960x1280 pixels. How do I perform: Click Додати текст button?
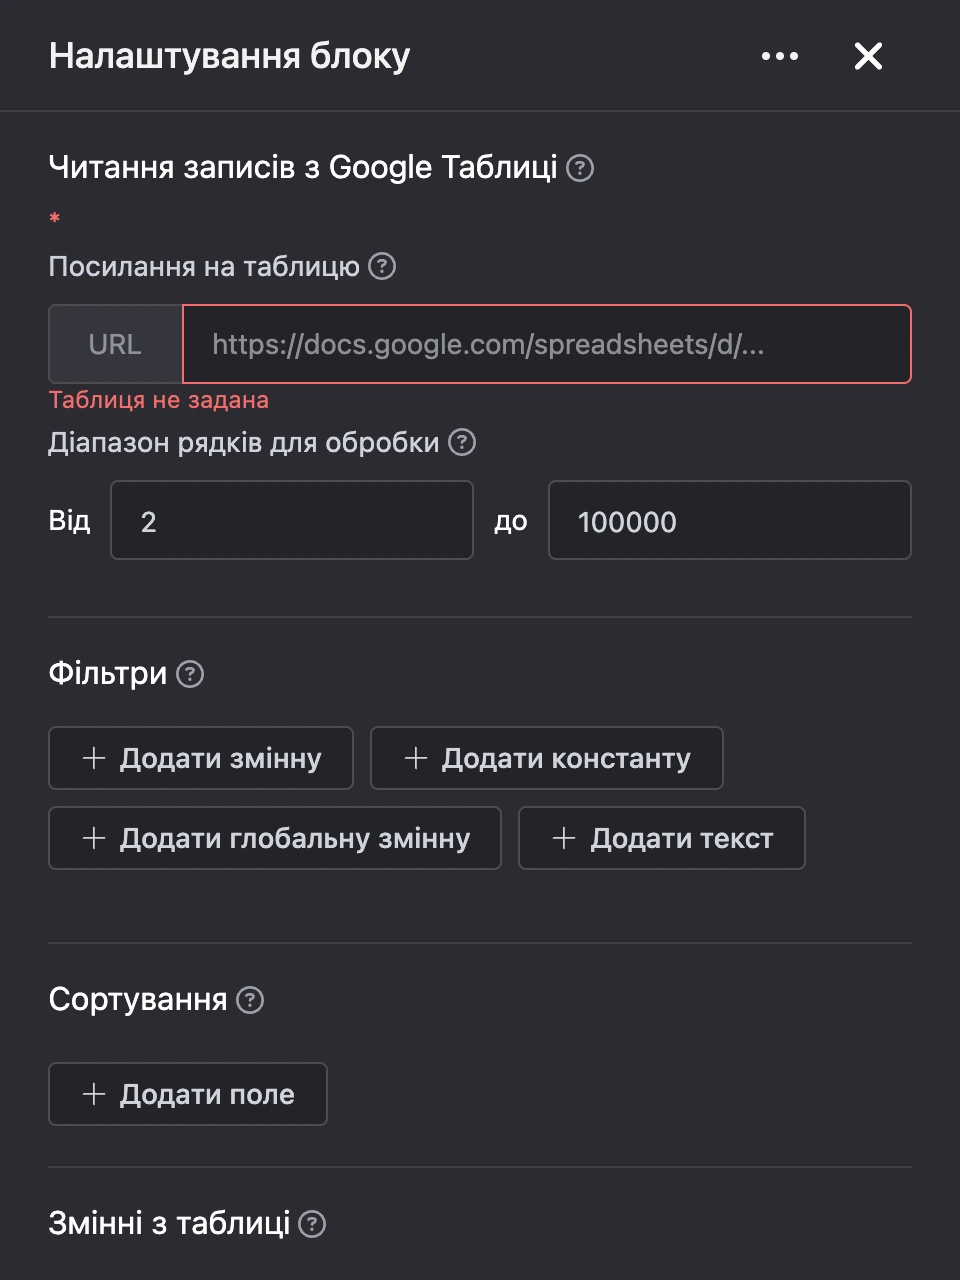point(662,838)
